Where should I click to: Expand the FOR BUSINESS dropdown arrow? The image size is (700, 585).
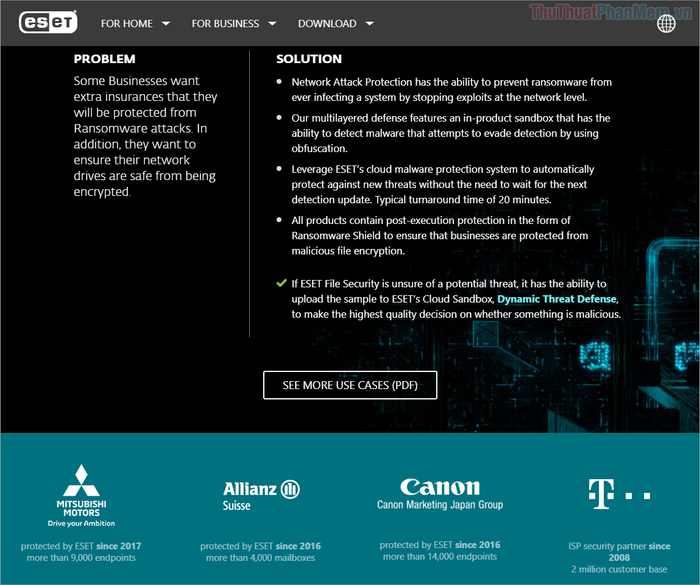(272, 24)
